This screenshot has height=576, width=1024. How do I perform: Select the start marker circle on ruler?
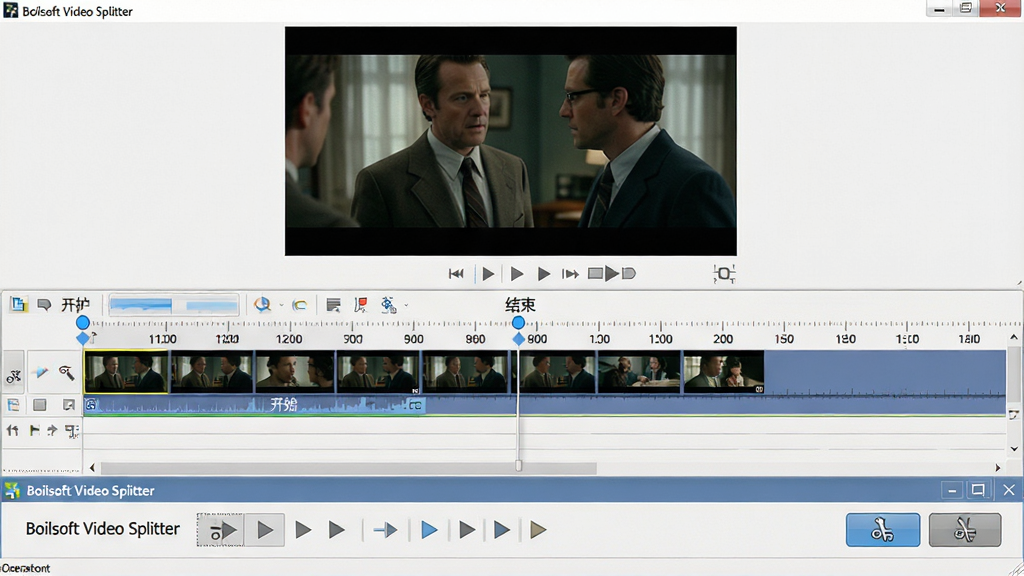[x=83, y=323]
